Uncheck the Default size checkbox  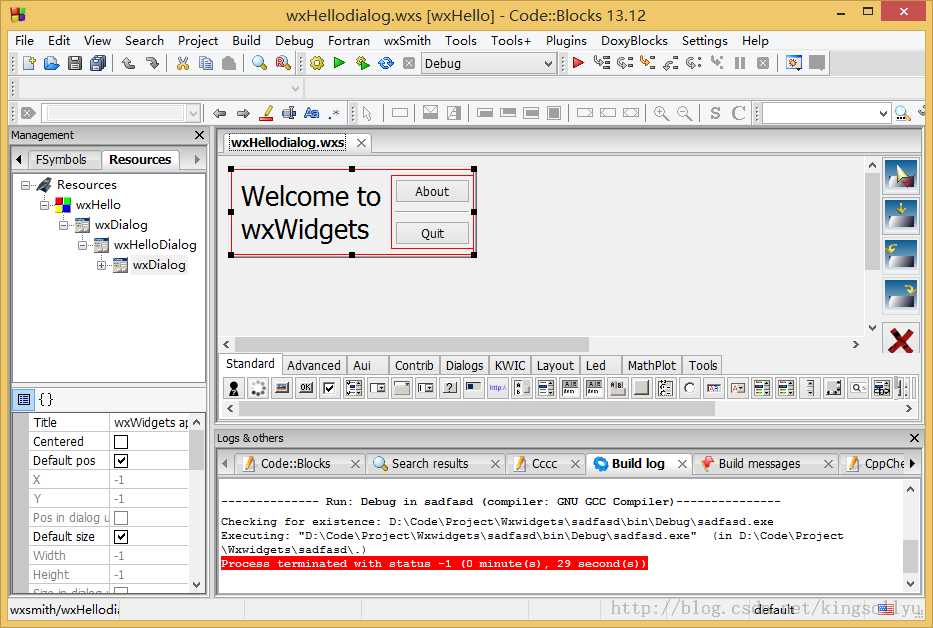[x=121, y=537]
